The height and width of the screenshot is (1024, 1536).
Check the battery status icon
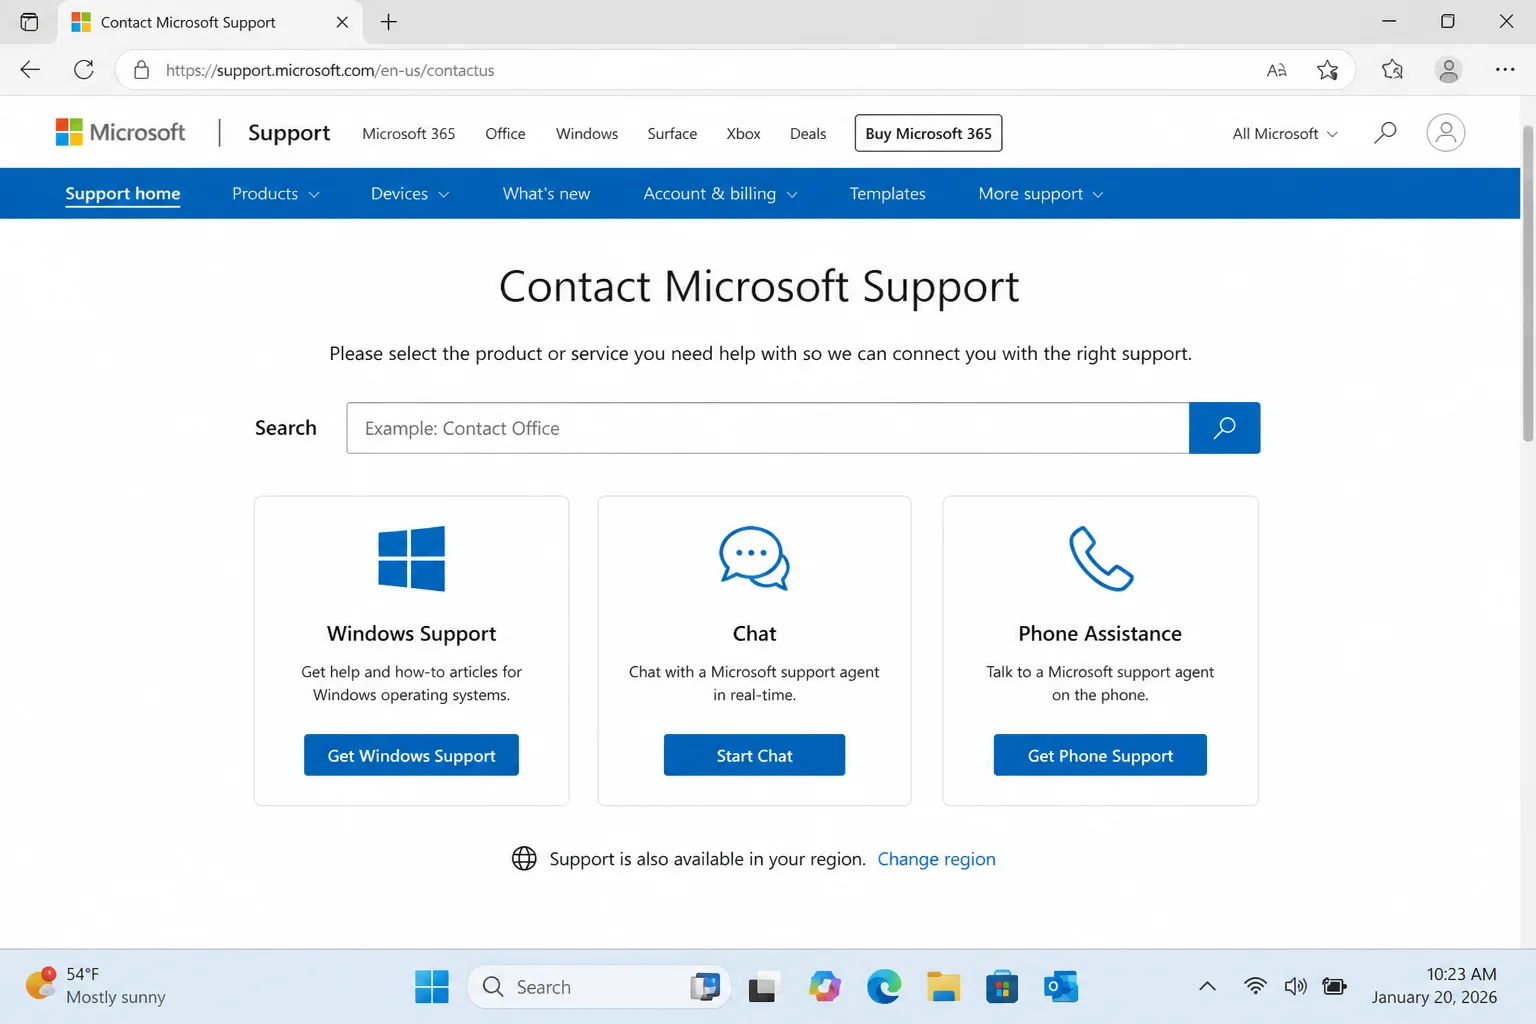[x=1334, y=987]
